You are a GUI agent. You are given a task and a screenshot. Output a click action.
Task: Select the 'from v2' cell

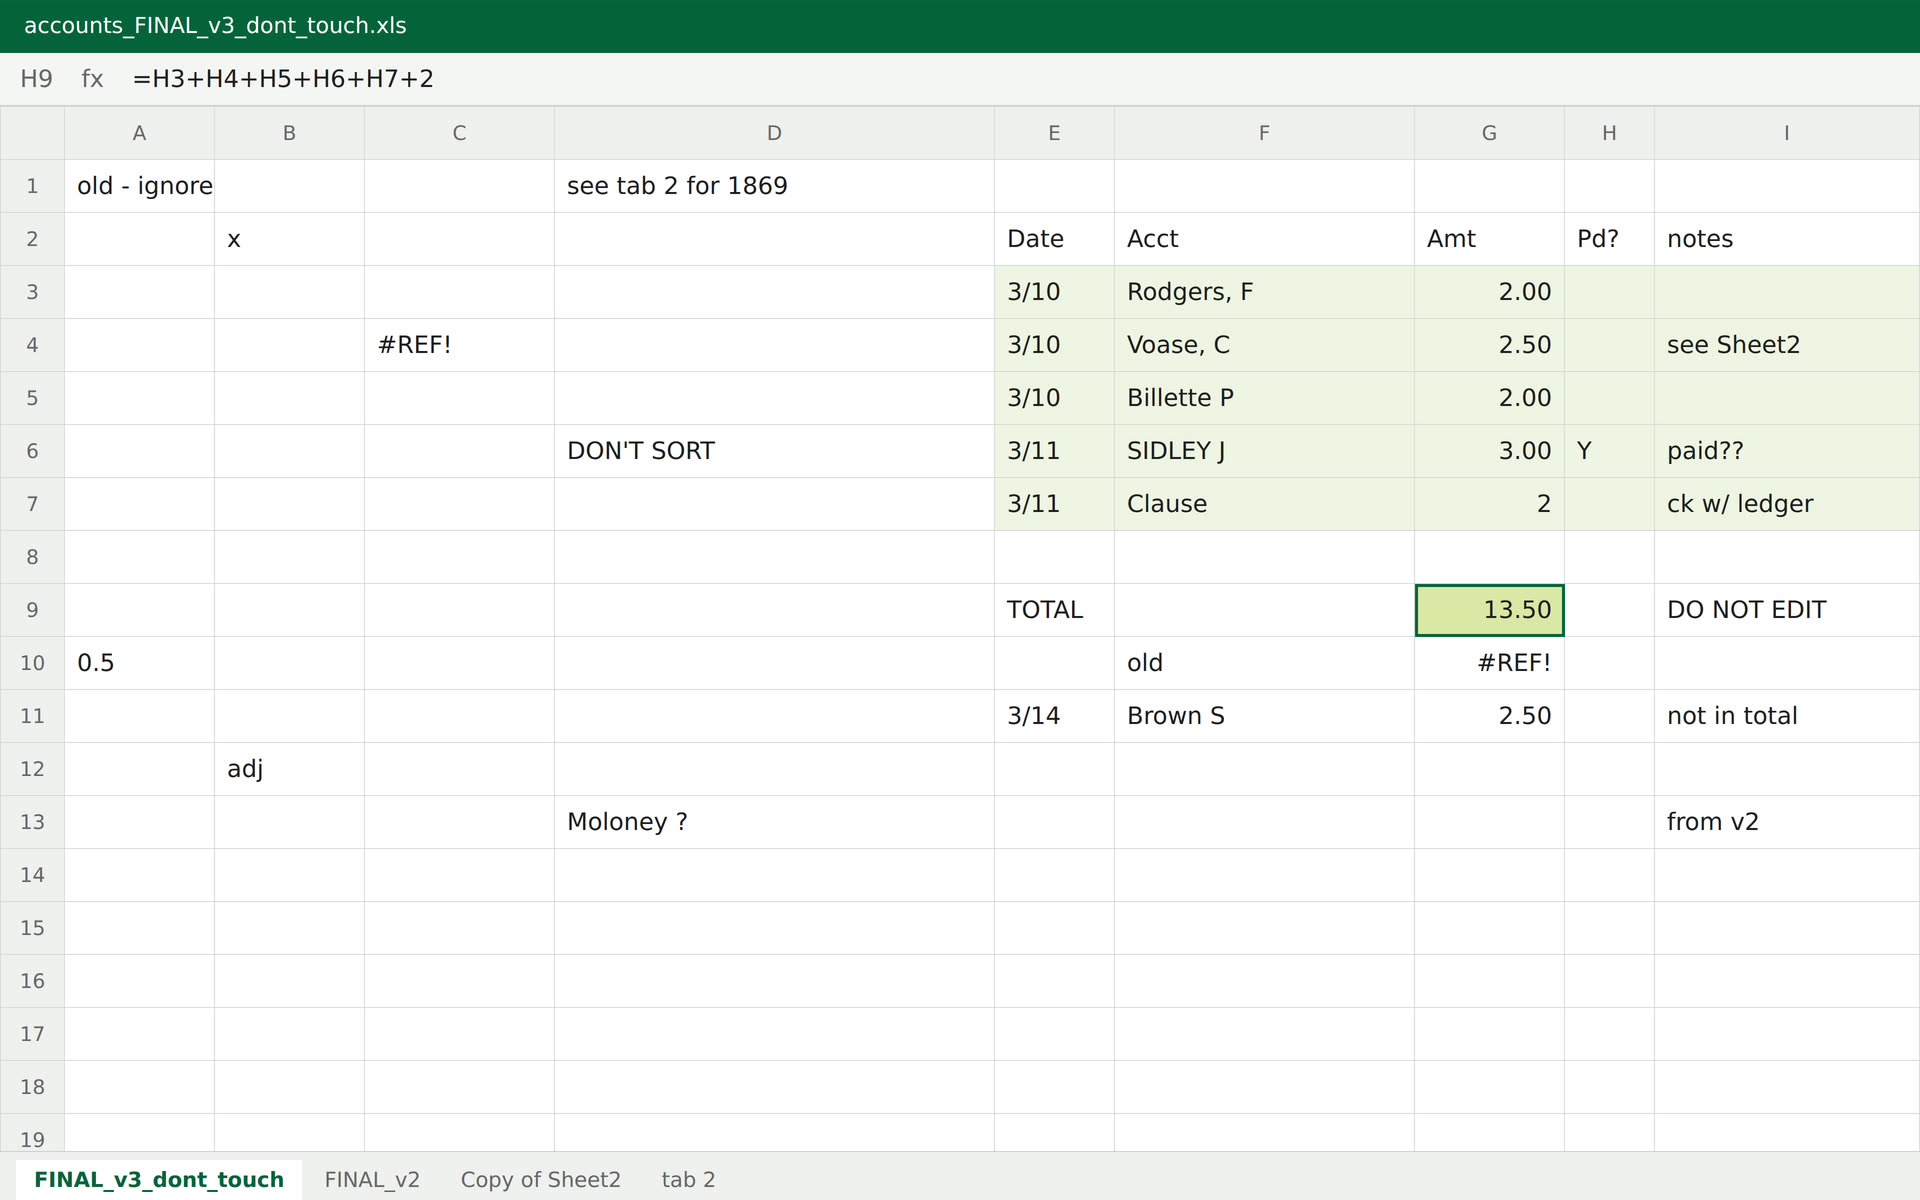coord(1787,822)
